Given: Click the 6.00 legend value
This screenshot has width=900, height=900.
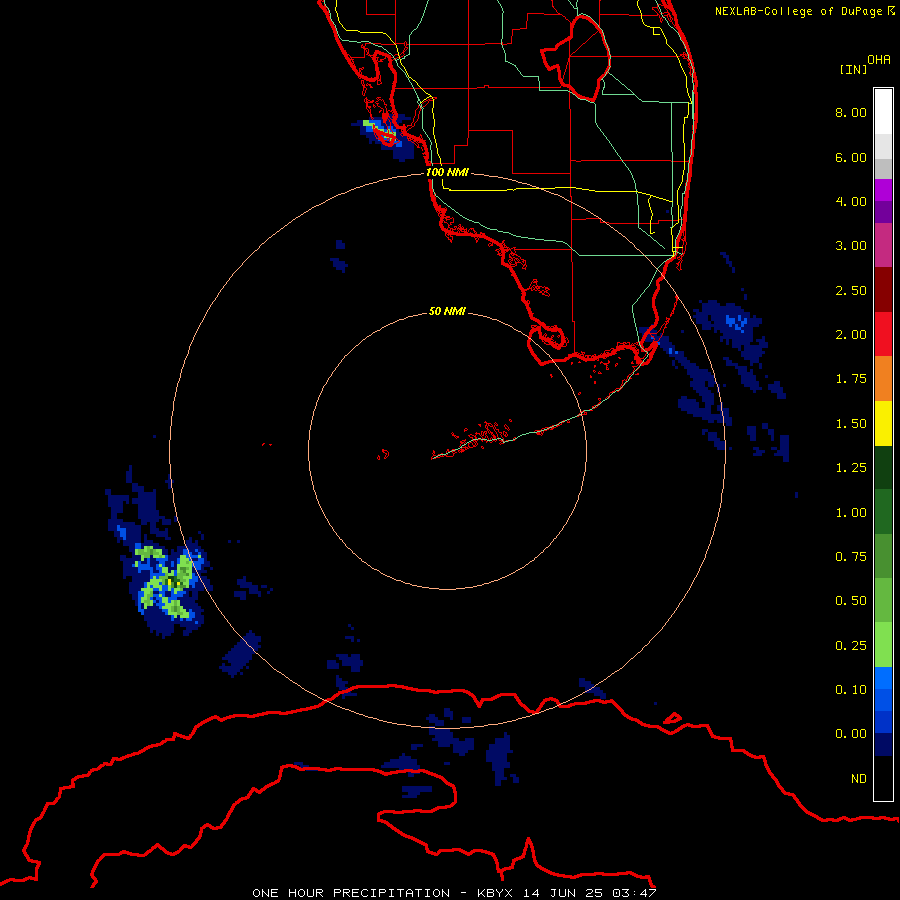Looking at the screenshot, I should click(851, 157).
